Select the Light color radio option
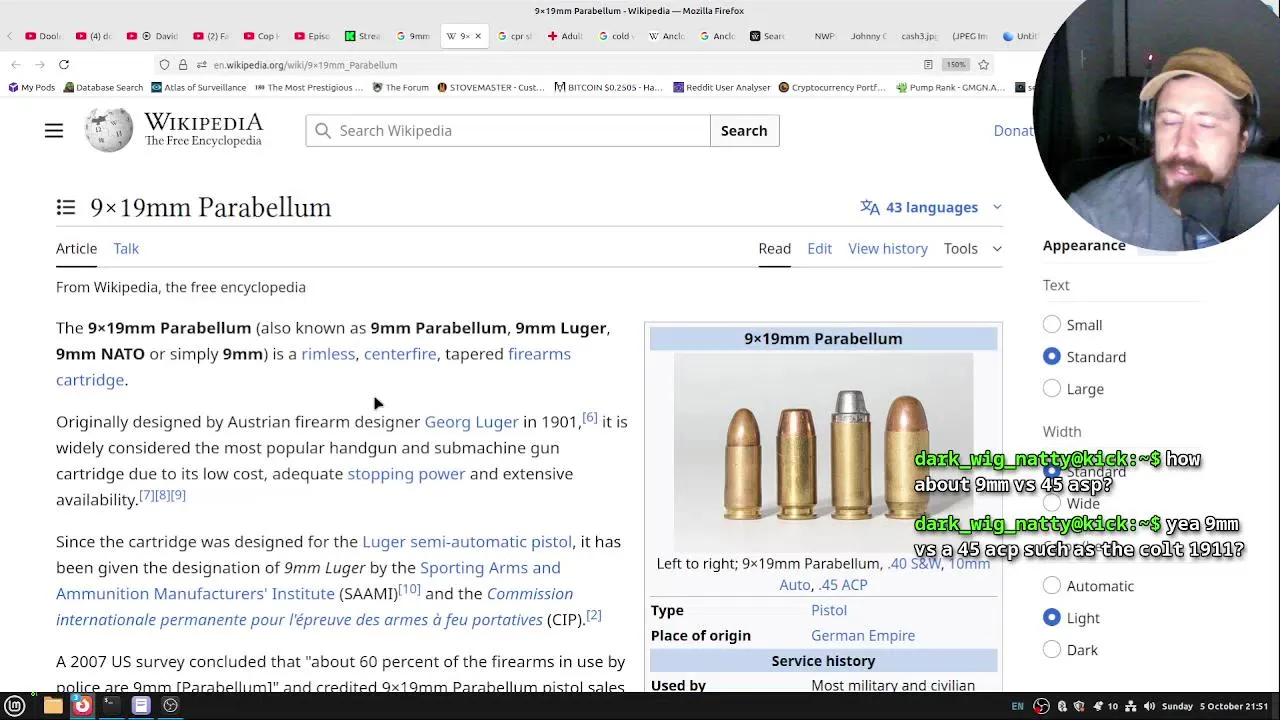This screenshot has width=1280, height=720. coord(1052,617)
